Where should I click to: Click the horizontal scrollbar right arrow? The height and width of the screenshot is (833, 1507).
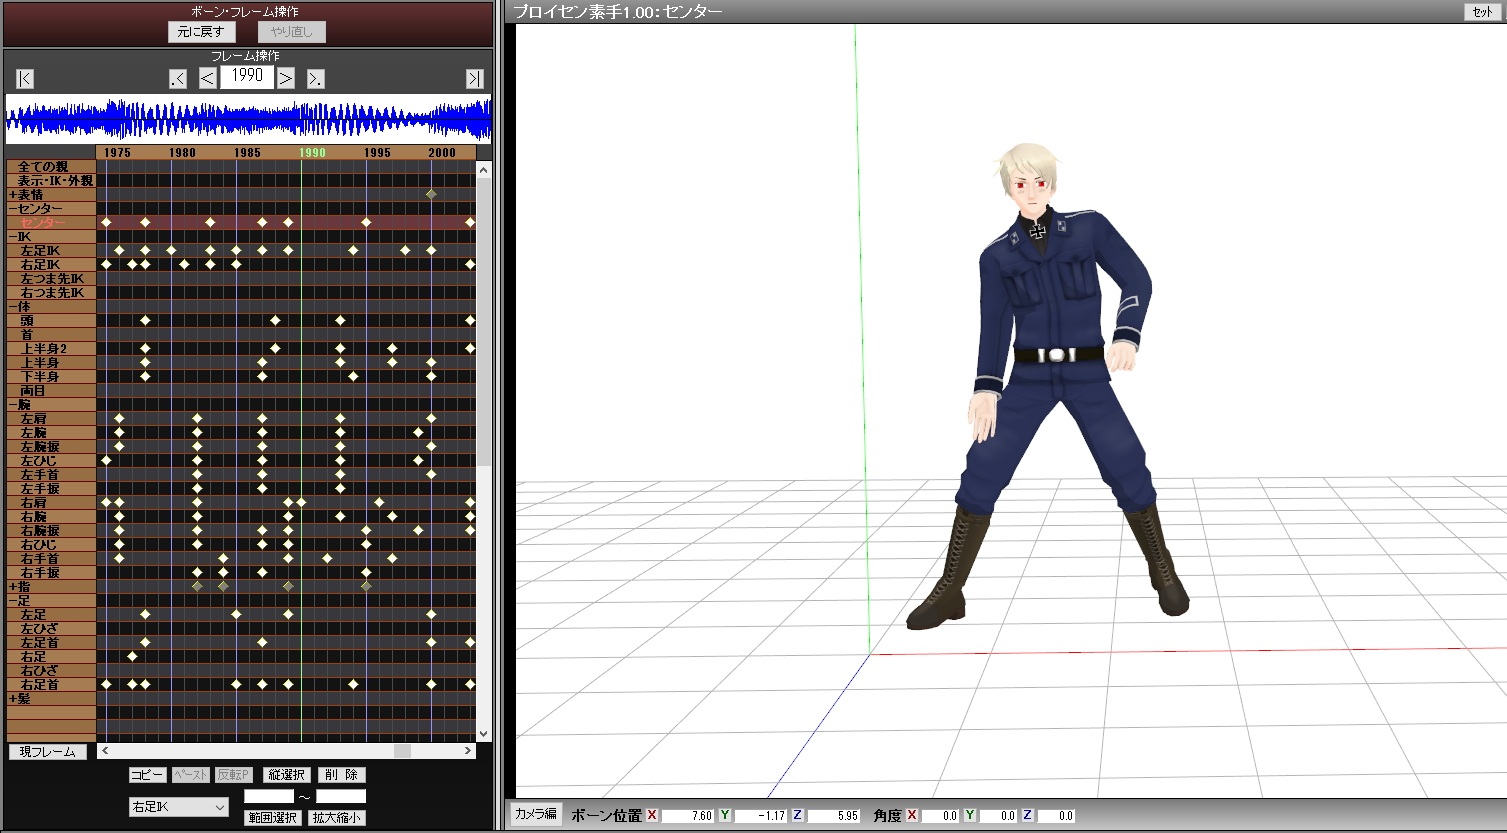tap(469, 751)
